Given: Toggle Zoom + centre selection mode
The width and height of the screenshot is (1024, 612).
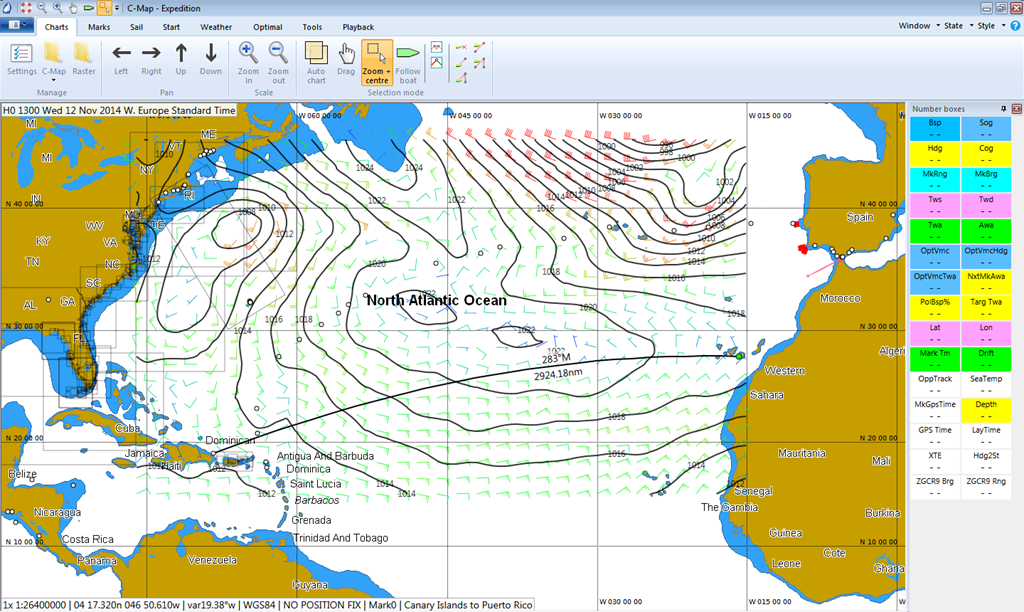Looking at the screenshot, I should click(377, 63).
